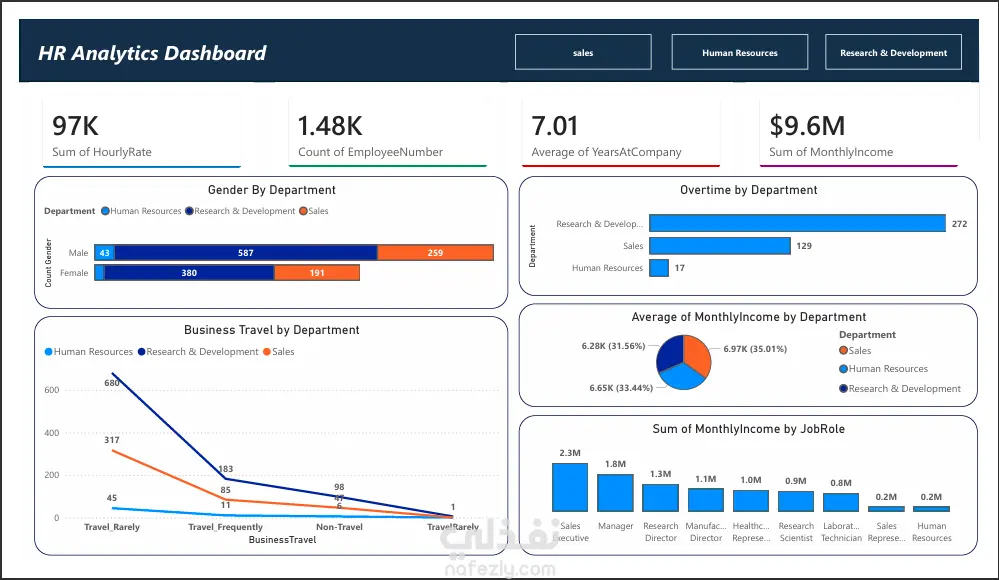Select the Human Resources filter button
This screenshot has height=580, width=999.
[x=740, y=52]
